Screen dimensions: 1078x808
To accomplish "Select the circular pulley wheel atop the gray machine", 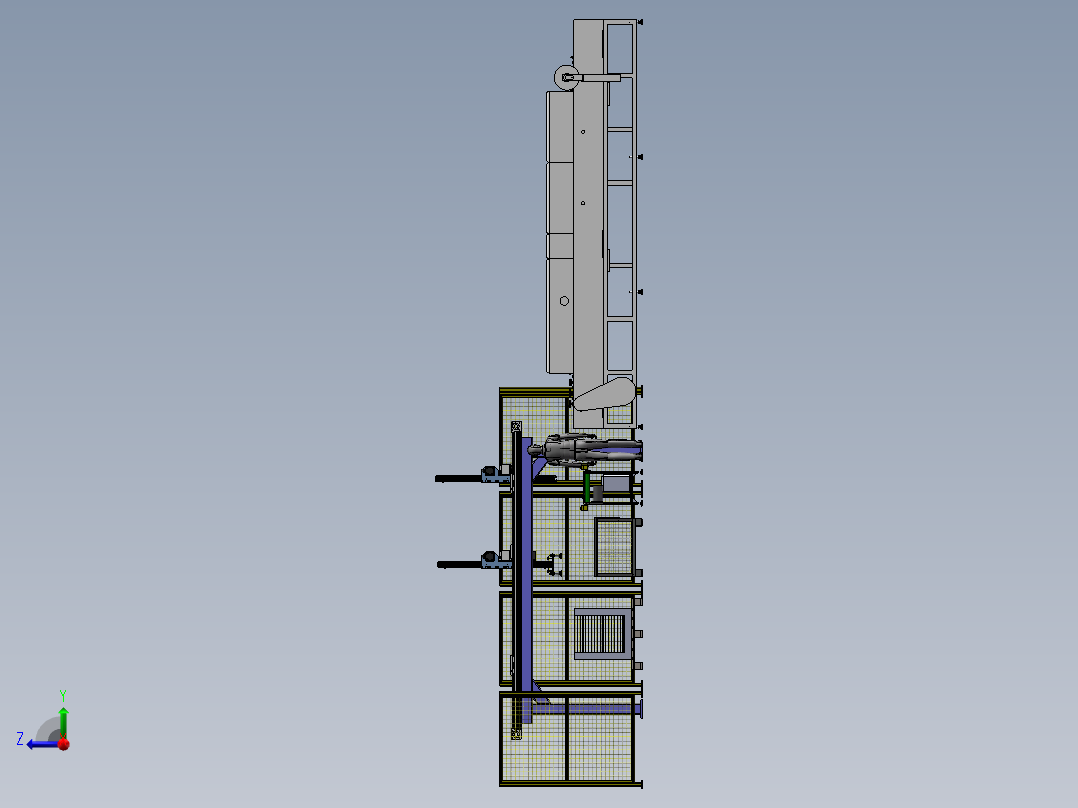I will pyautogui.click(x=566, y=78).
